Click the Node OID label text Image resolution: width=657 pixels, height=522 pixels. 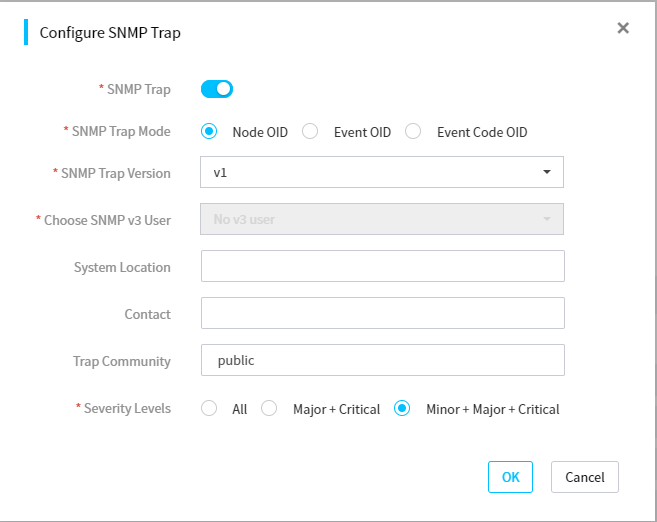tap(260, 132)
